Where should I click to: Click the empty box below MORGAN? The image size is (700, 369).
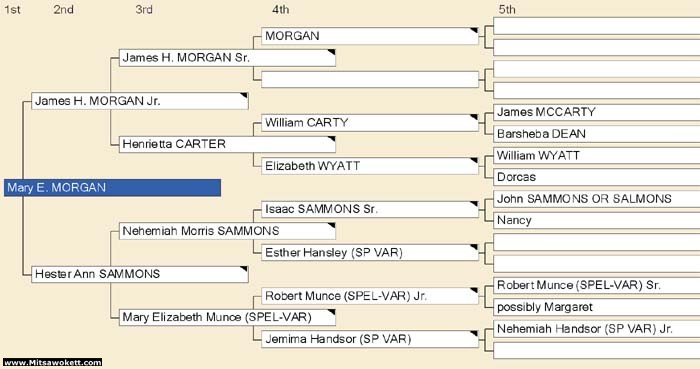[370, 79]
